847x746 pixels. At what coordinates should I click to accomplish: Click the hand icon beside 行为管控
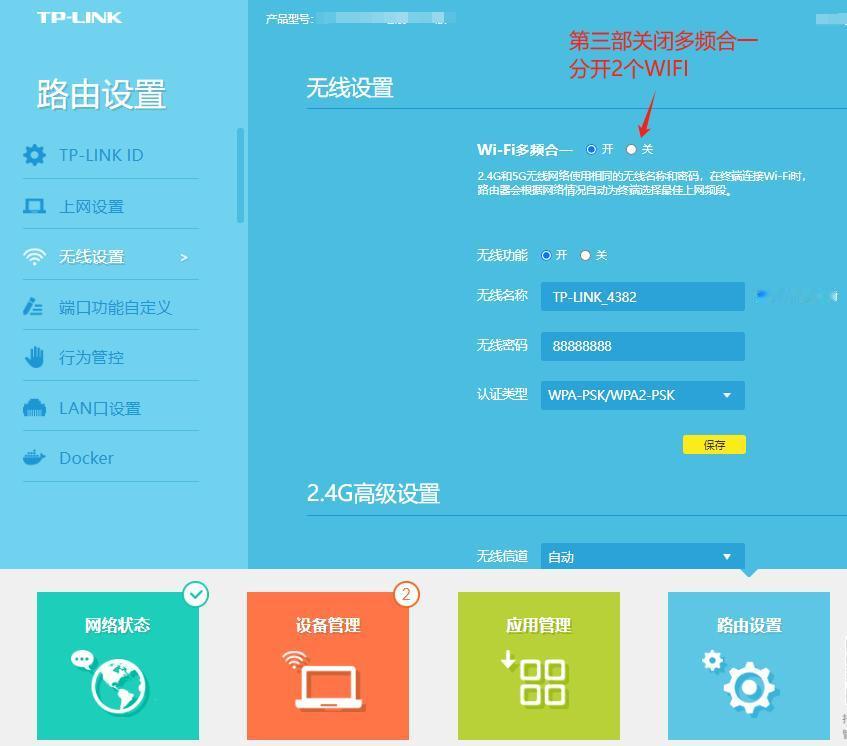(35, 357)
